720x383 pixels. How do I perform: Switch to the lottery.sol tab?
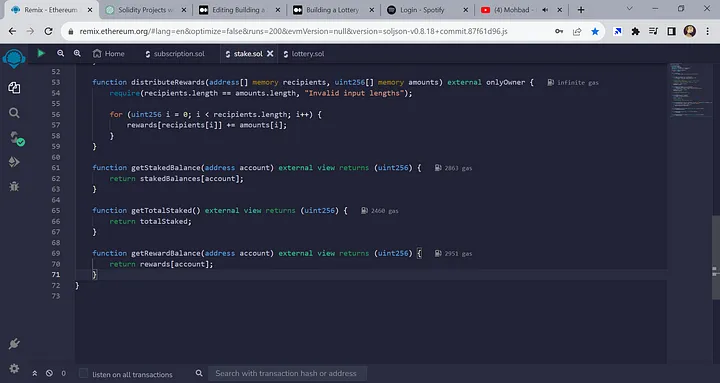[x=304, y=54]
